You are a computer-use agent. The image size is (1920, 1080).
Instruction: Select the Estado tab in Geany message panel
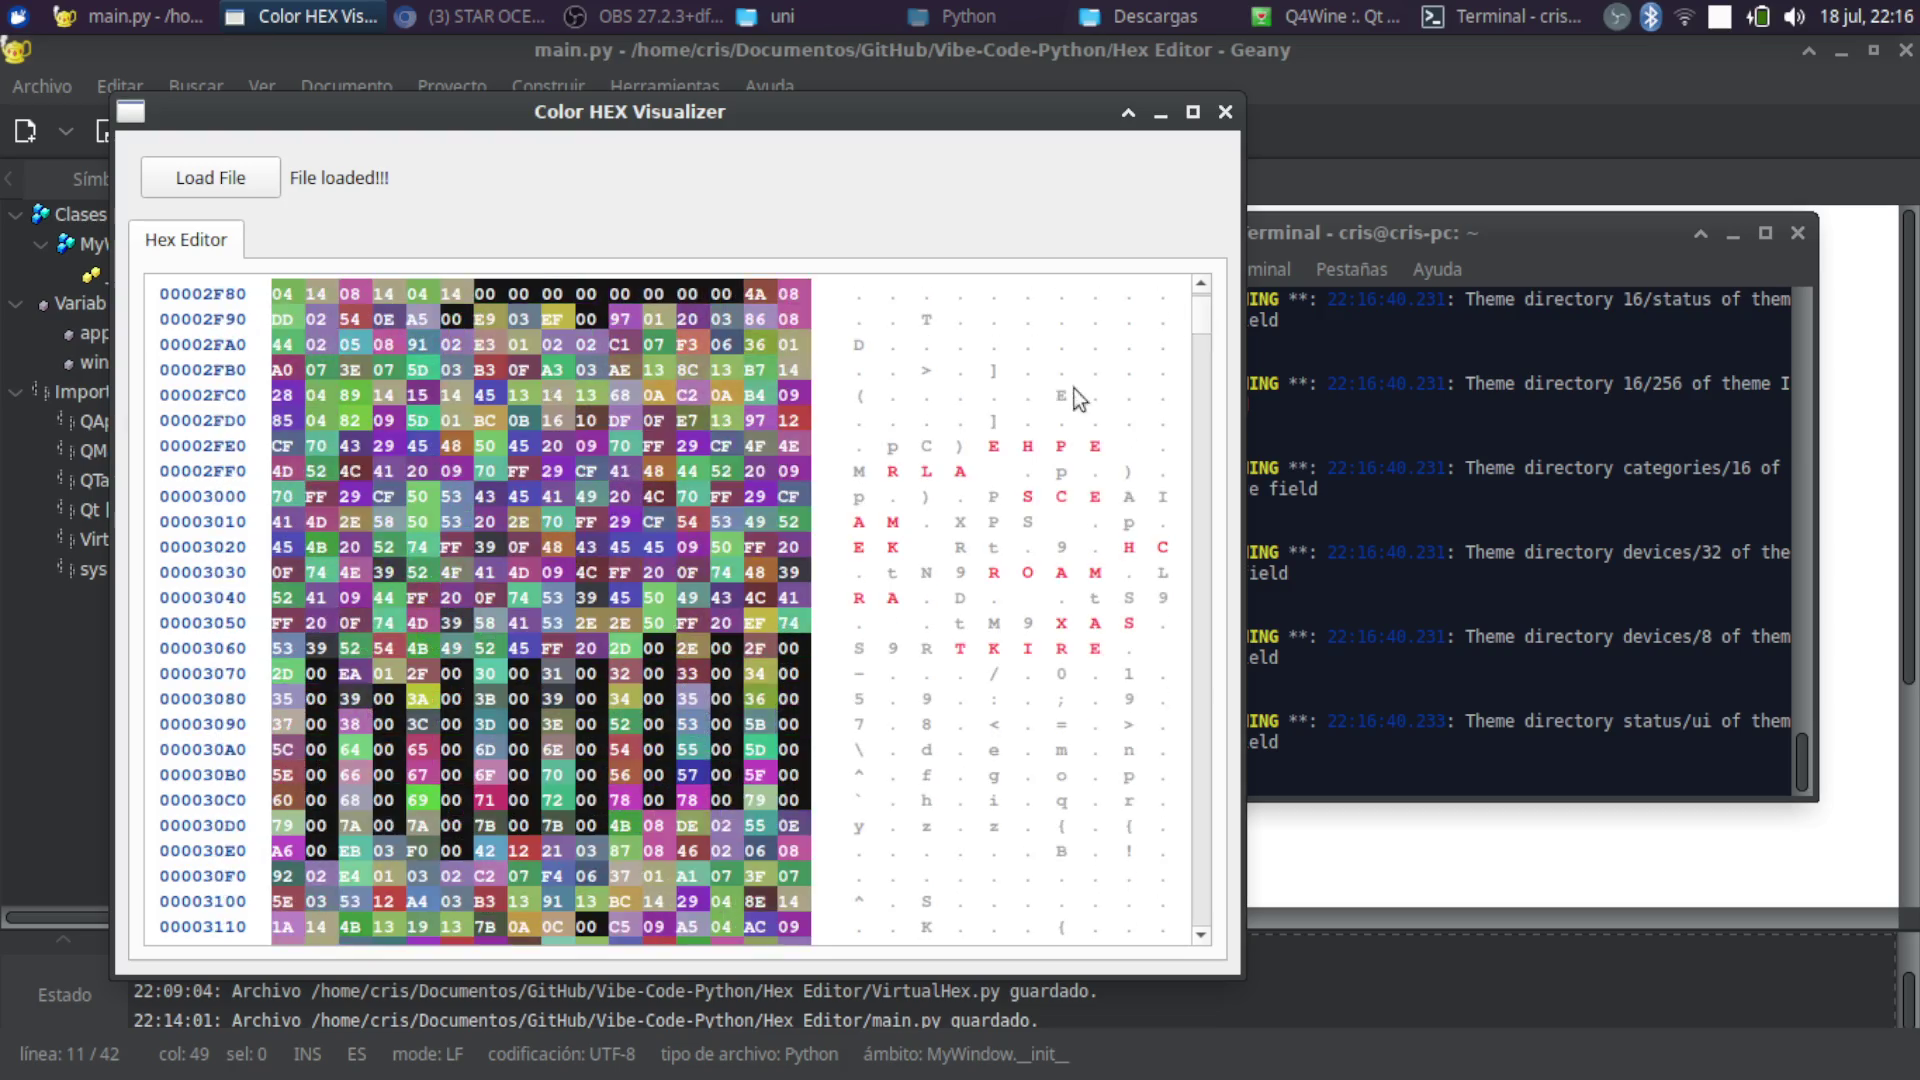click(65, 995)
